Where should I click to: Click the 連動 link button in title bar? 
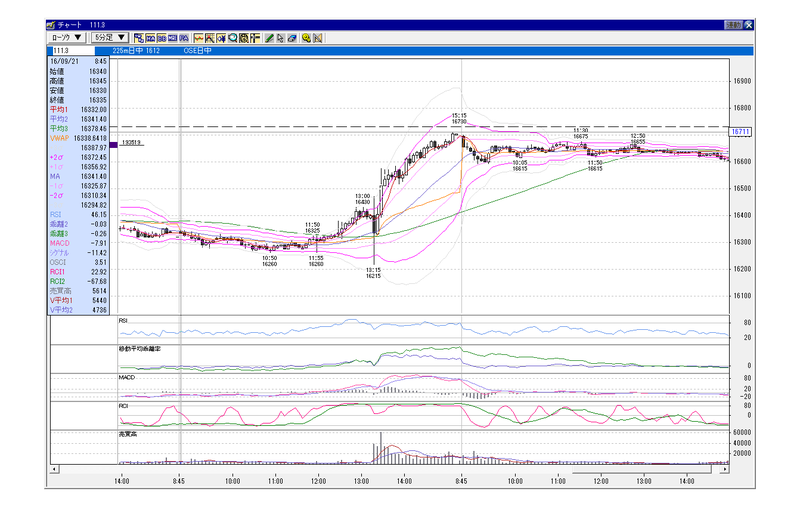(733, 24)
